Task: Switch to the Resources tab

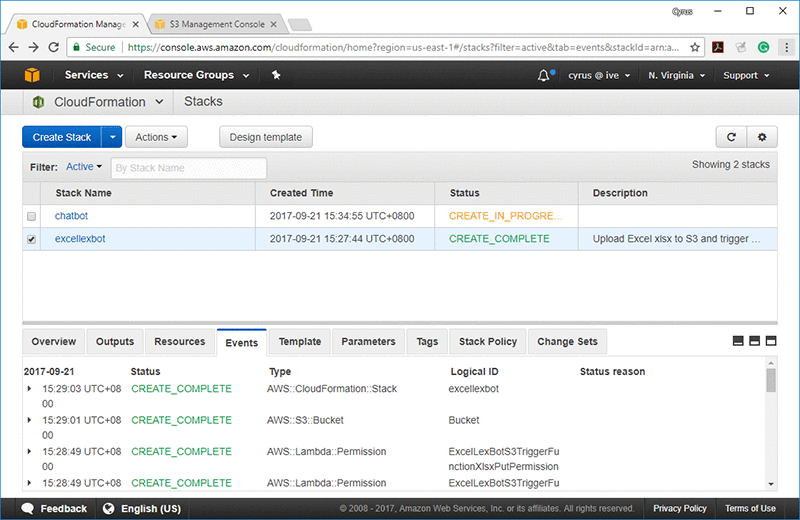Action: pos(180,341)
